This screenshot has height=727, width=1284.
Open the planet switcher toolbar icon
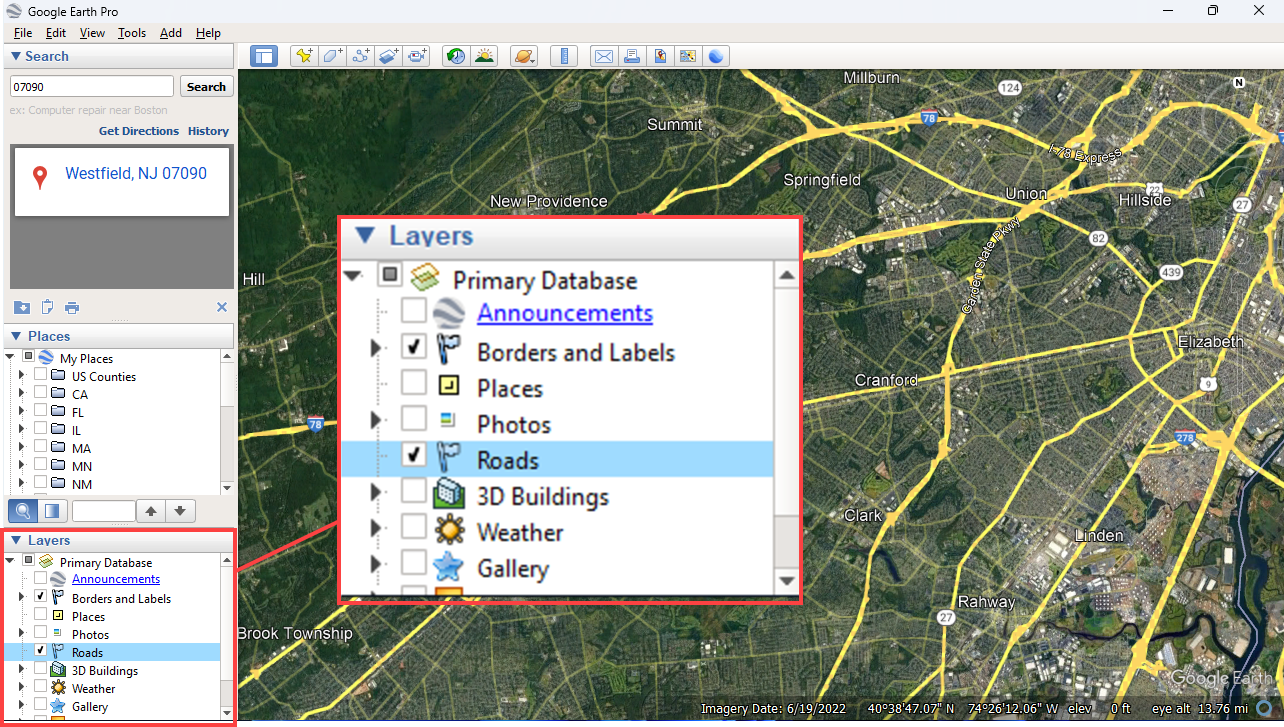tap(524, 56)
